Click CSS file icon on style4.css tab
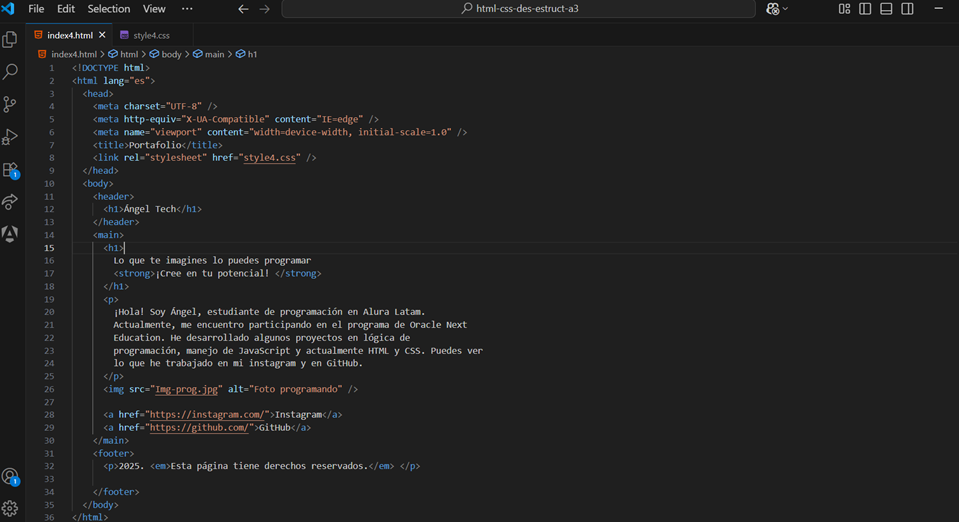The width and height of the screenshot is (959, 522). 124,35
